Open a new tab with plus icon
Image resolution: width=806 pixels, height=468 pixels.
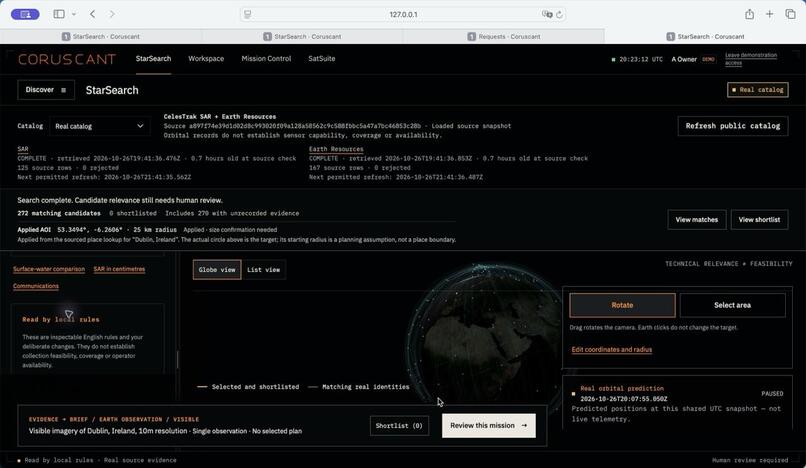[770, 14]
